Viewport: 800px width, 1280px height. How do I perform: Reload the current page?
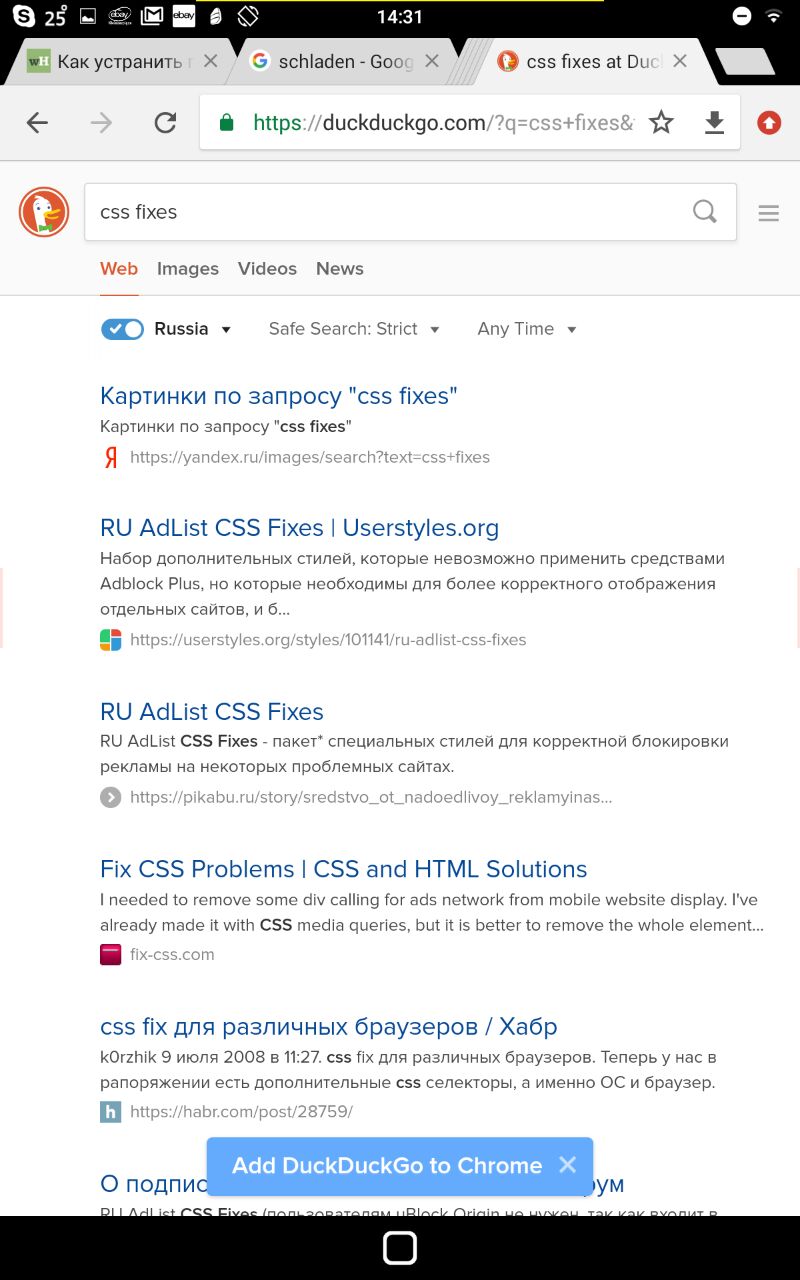point(165,123)
